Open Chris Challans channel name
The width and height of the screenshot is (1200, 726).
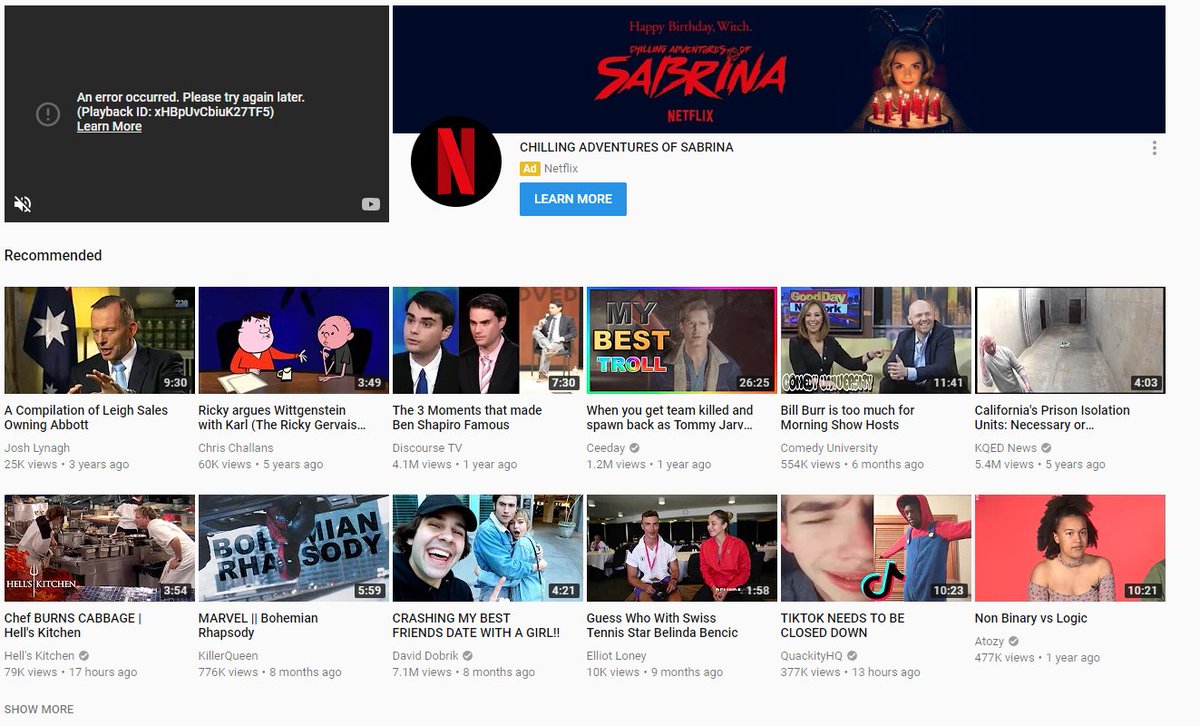pos(235,448)
